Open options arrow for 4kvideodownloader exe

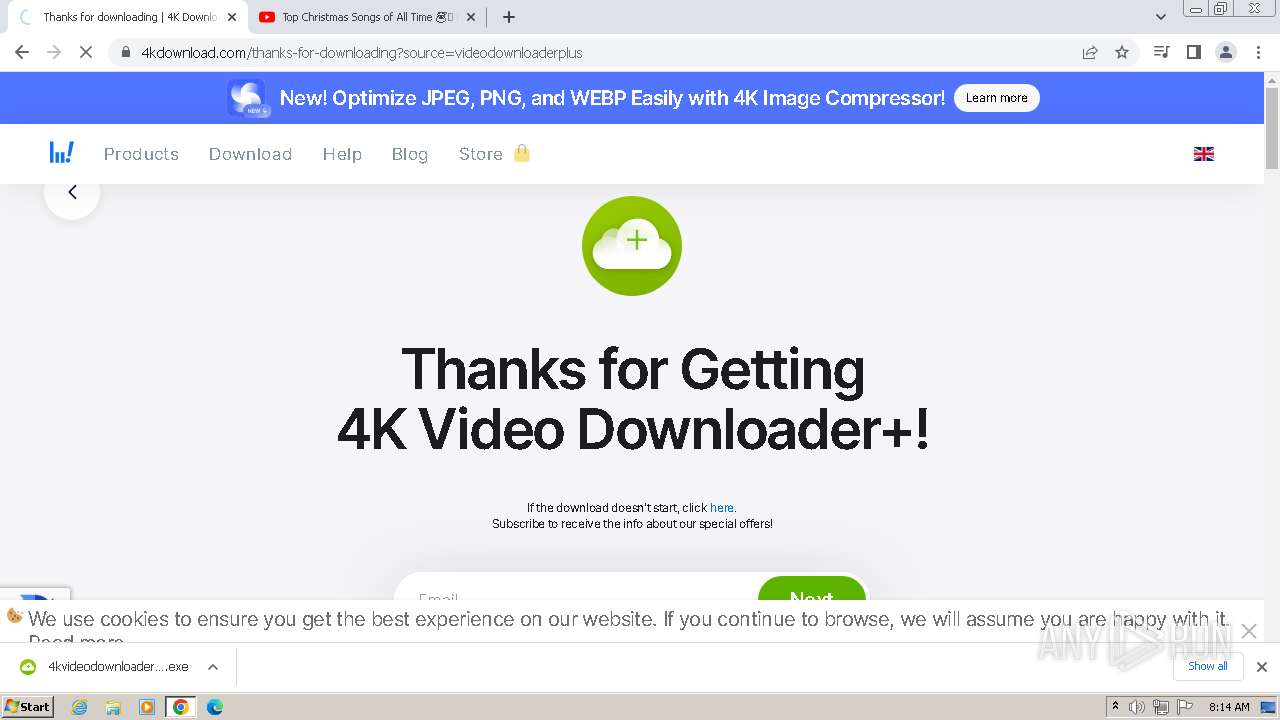click(x=213, y=667)
